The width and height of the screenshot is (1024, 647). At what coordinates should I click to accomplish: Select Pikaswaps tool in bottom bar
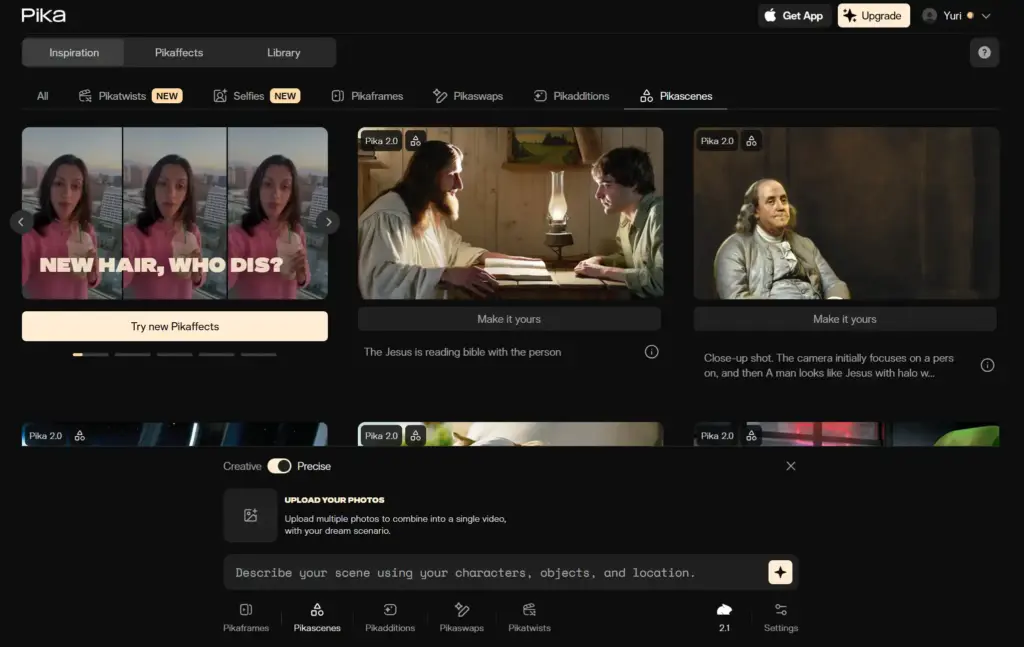(x=462, y=617)
